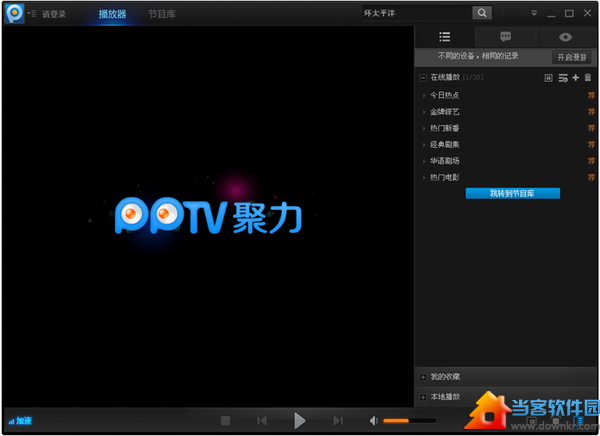Click 请登录 to log in
This screenshot has height=436, width=600.
coord(54,14)
